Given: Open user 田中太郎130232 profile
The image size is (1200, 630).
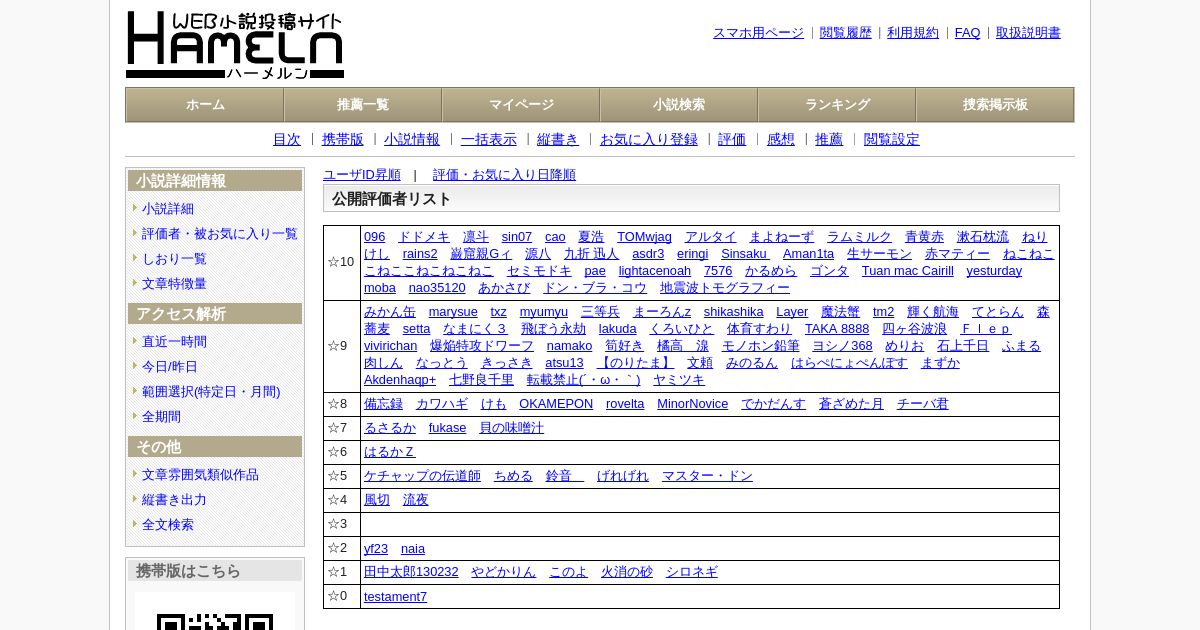Looking at the screenshot, I should [x=411, y=573].
